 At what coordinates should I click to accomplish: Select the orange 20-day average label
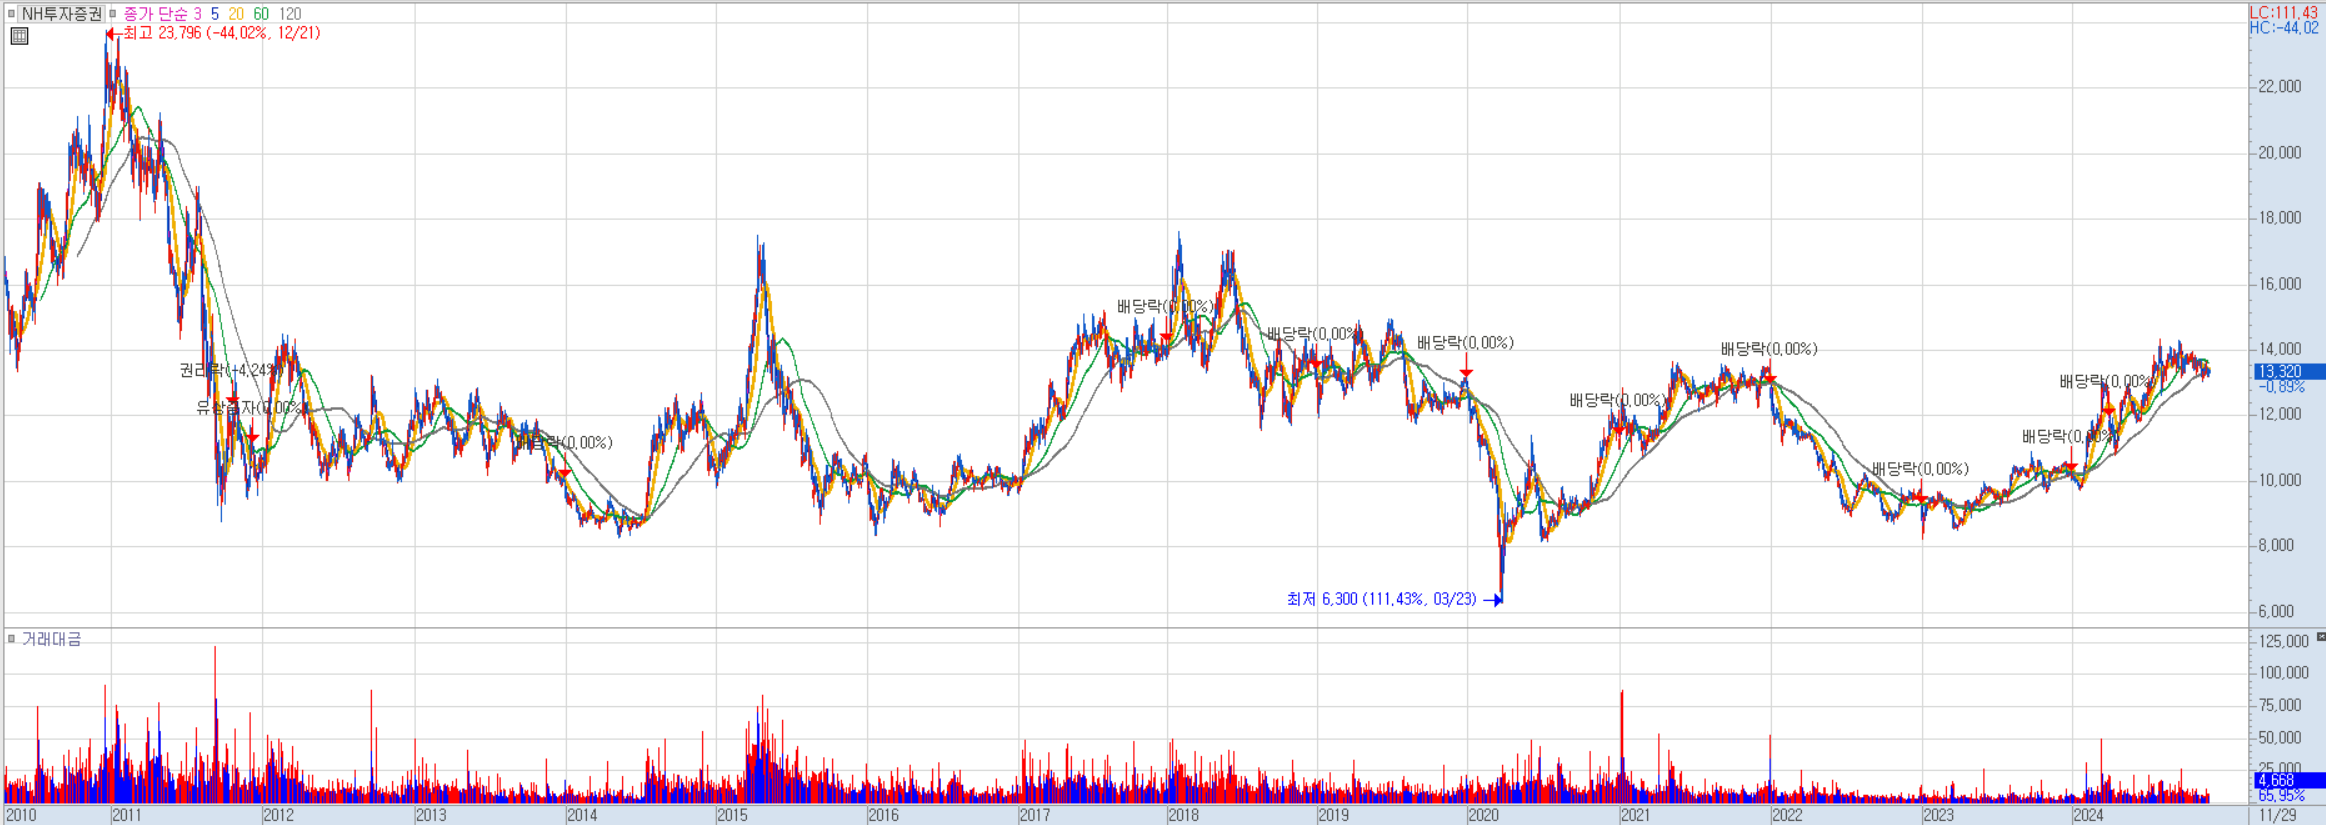tap(236, 14)
